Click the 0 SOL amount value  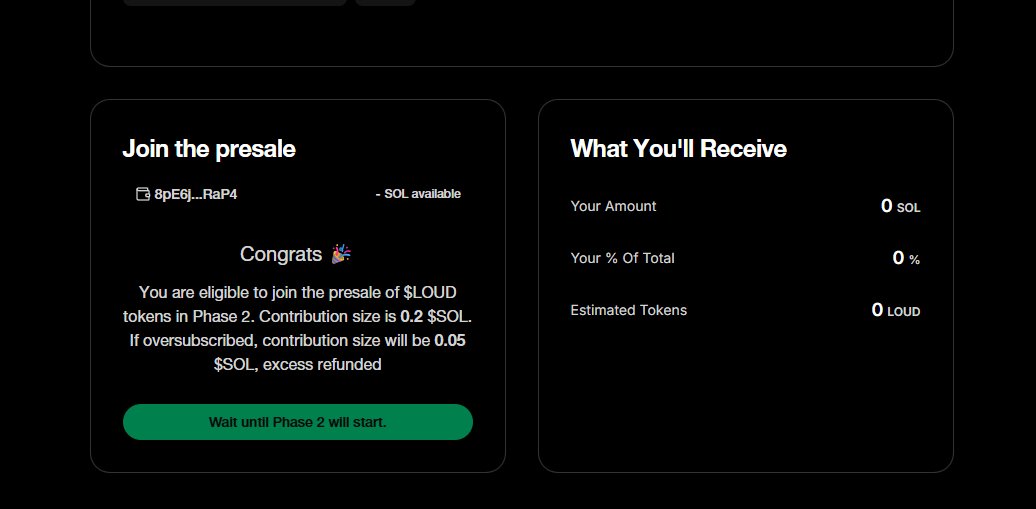pyautogui.click(x=901, y=206)
